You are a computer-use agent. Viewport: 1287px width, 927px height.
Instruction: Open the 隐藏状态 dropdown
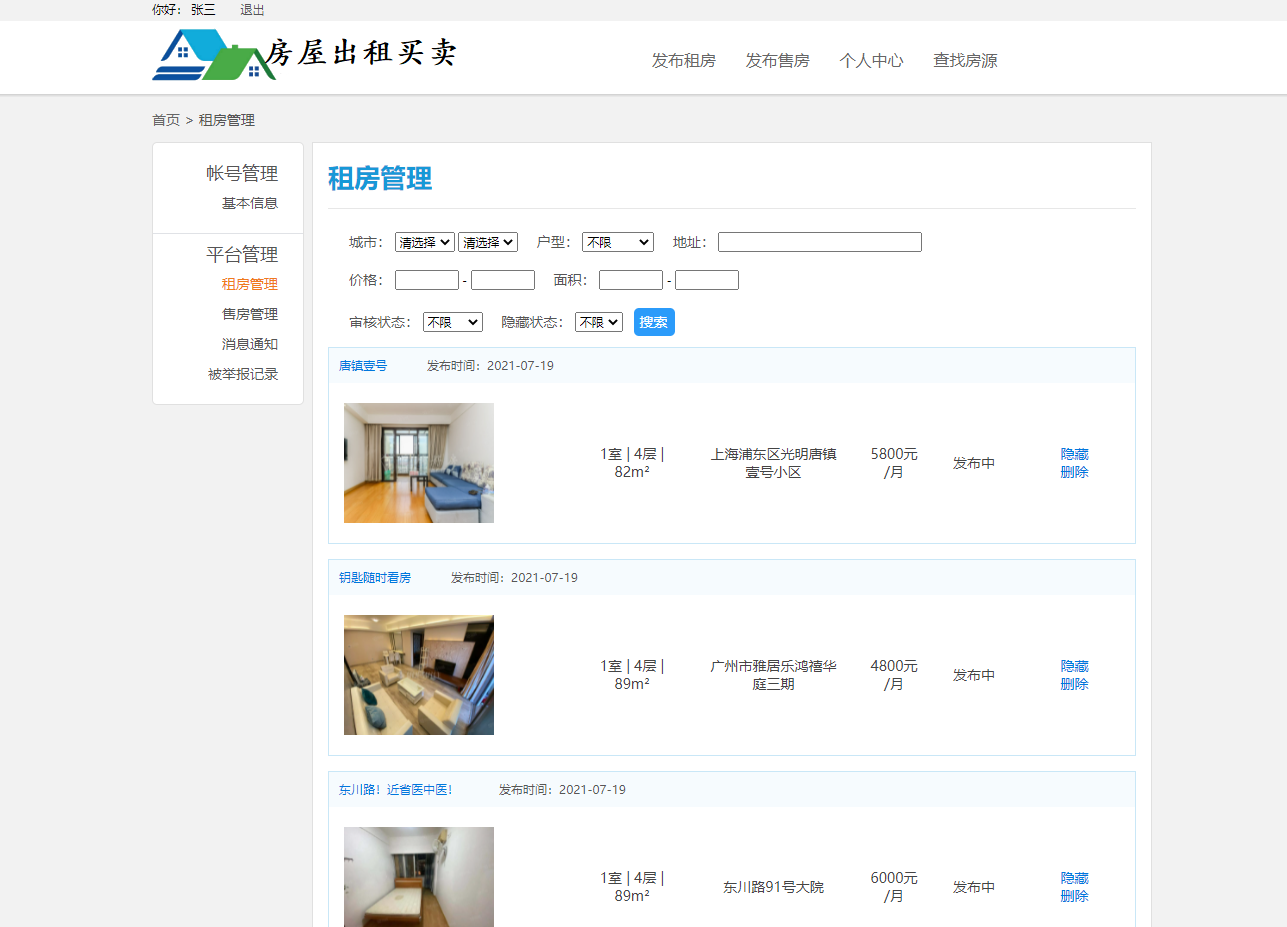598,321
